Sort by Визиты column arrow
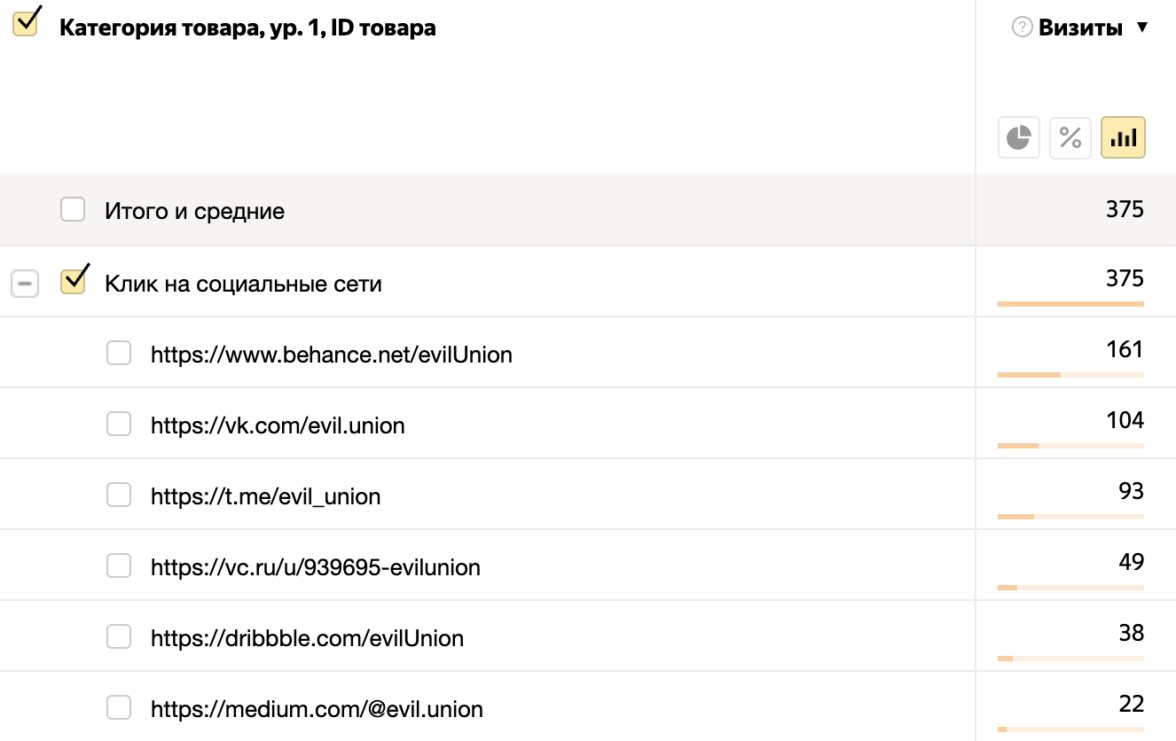 [1143, 28]
